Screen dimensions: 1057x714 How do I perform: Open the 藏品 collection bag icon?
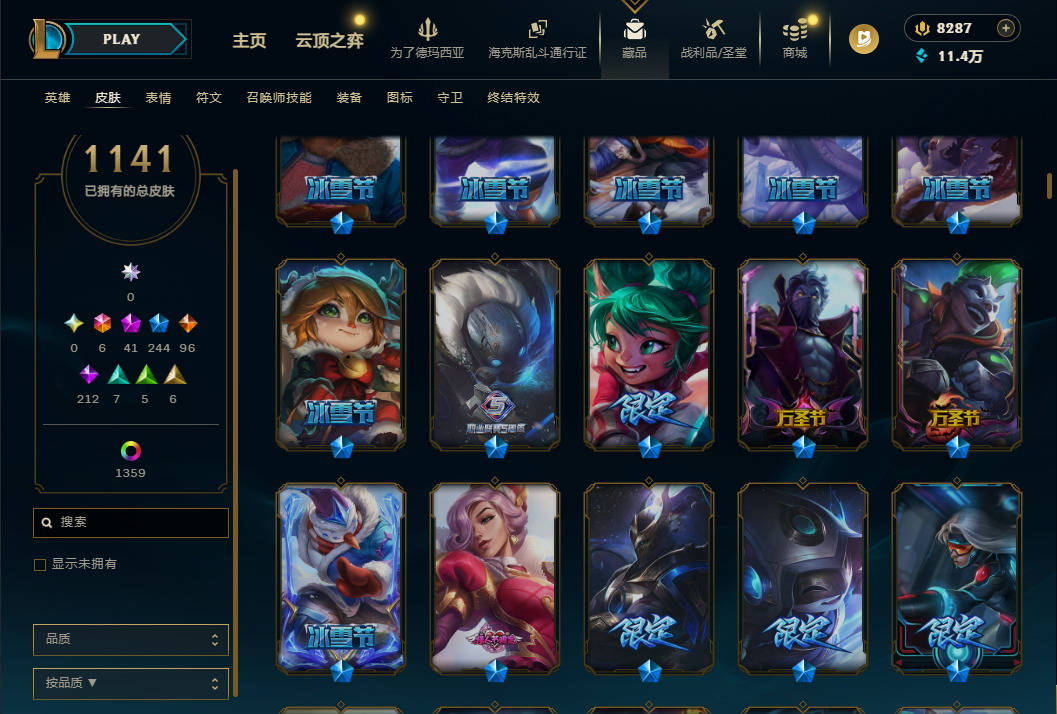click(634, 30)
